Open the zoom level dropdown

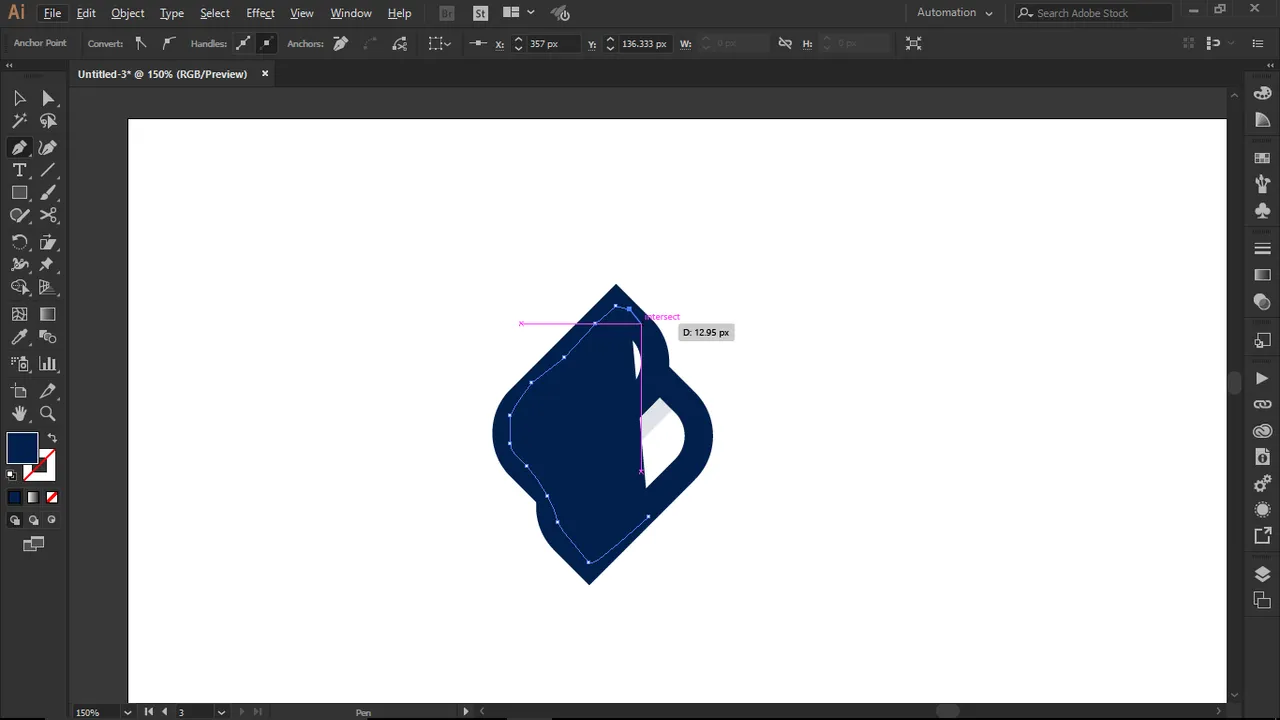point(127,712)
